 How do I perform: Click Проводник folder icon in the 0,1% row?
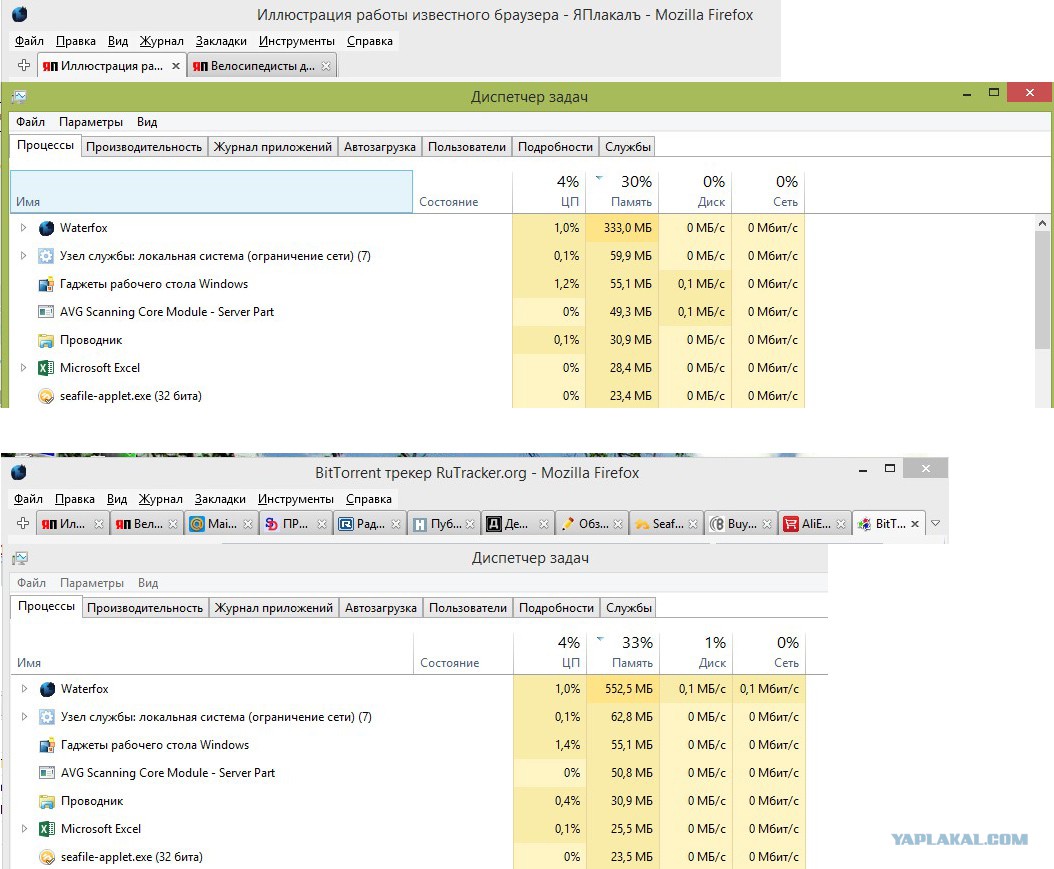pyautogui.click(x=46, y=340)
